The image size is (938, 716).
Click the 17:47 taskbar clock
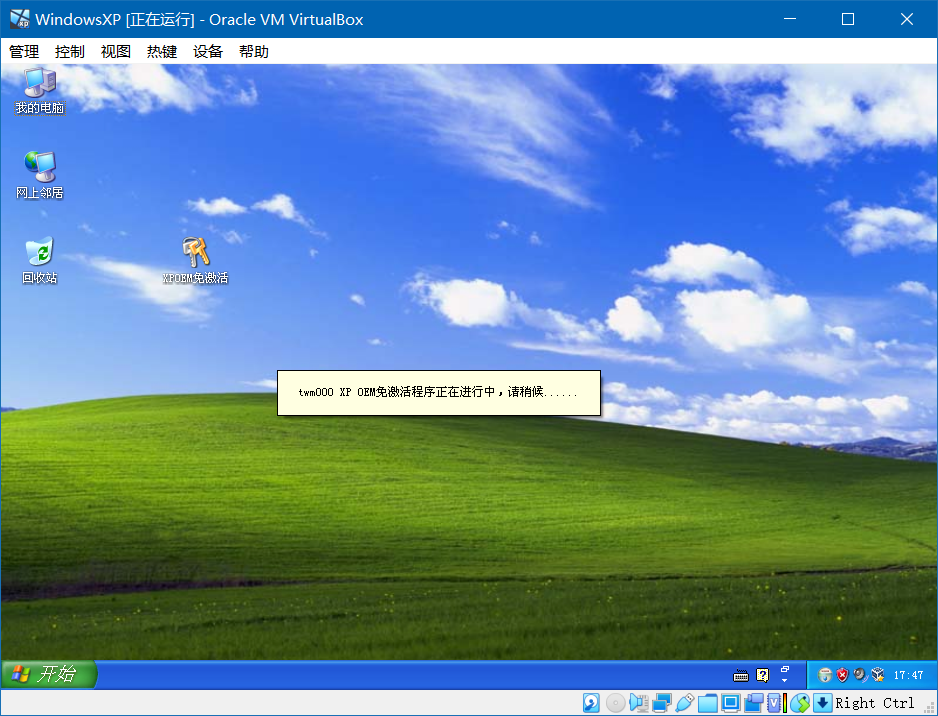(908, 675)
